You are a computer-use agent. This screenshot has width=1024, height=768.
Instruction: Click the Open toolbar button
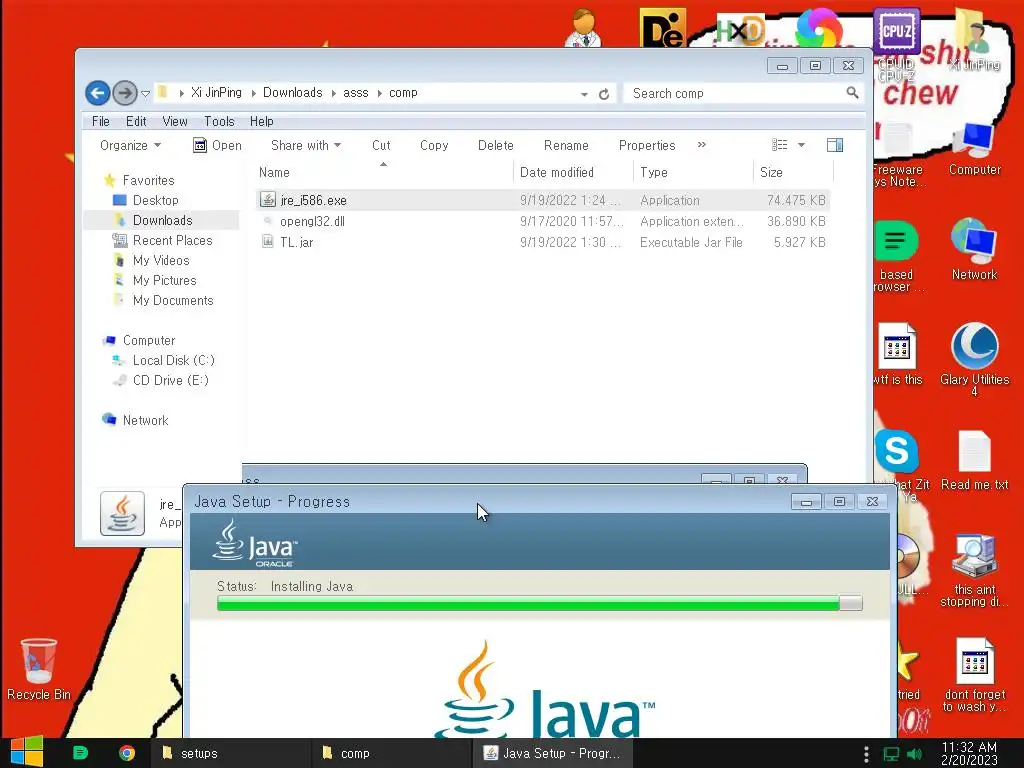[x=217, y=145]
